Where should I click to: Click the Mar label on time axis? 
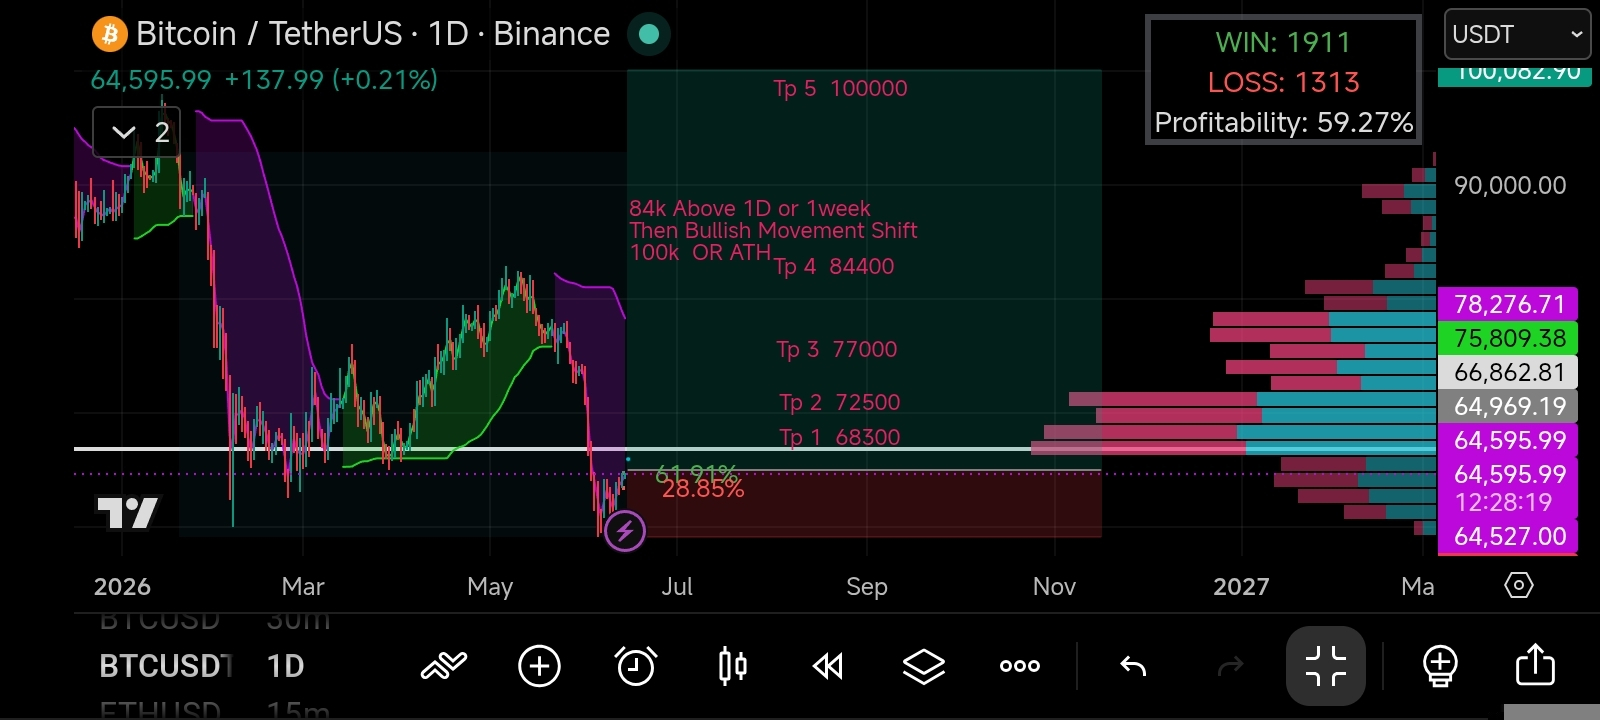303,586
